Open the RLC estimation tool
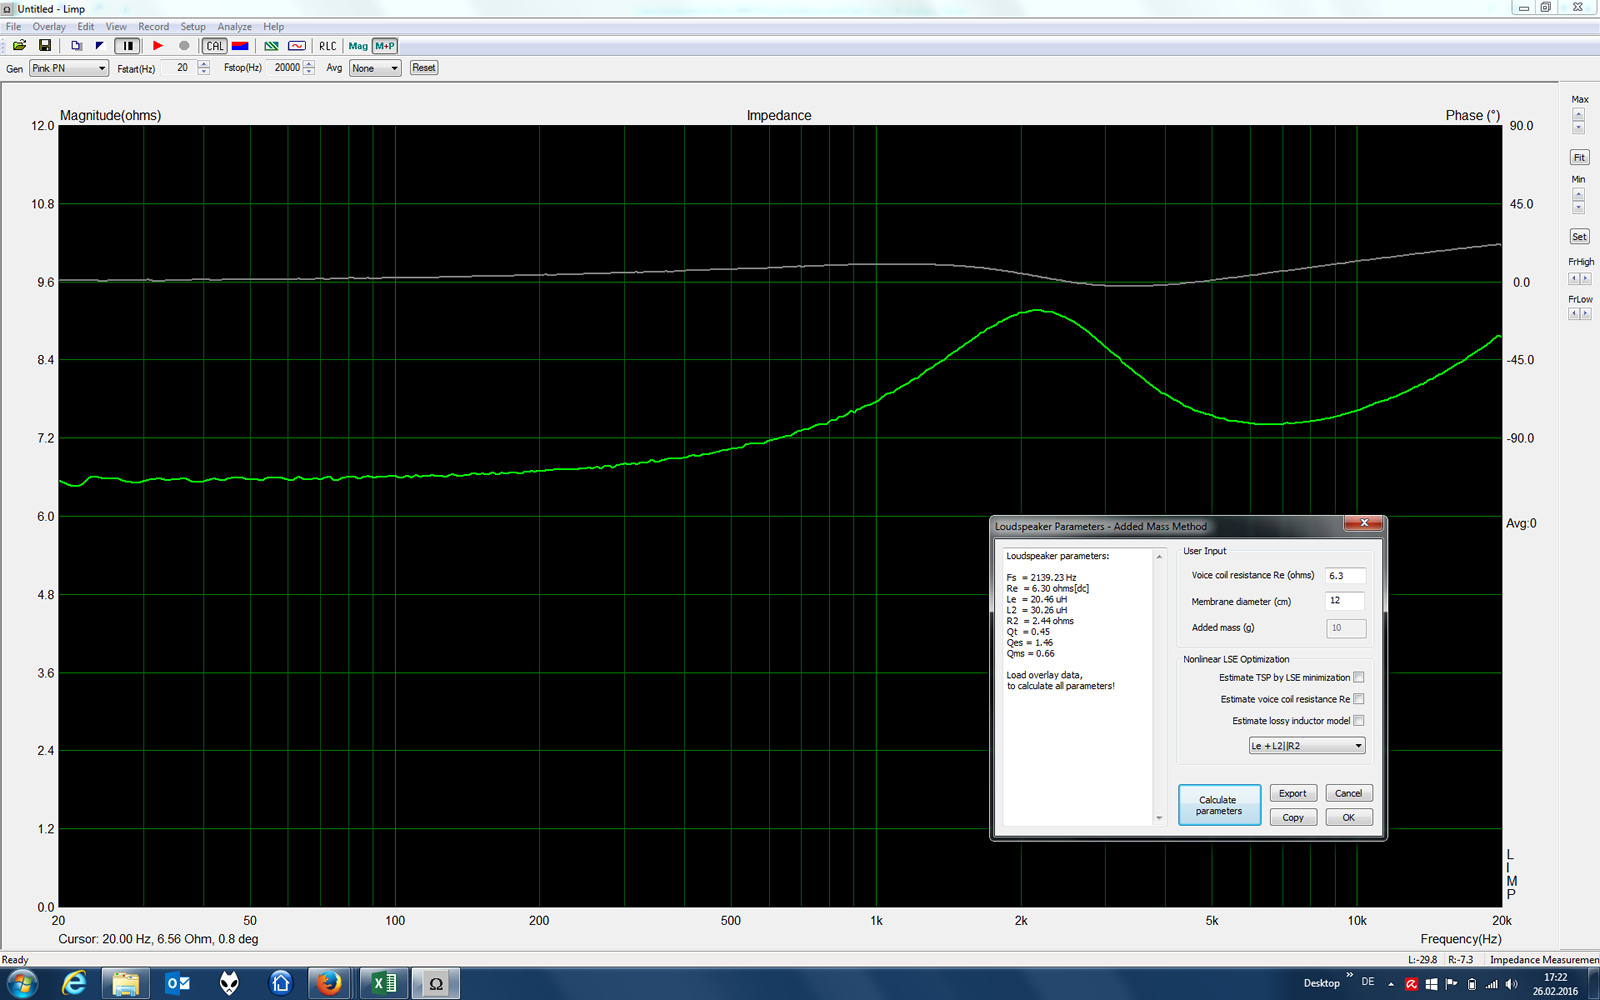This screenshot has height=1000, width=1600. 328,46
